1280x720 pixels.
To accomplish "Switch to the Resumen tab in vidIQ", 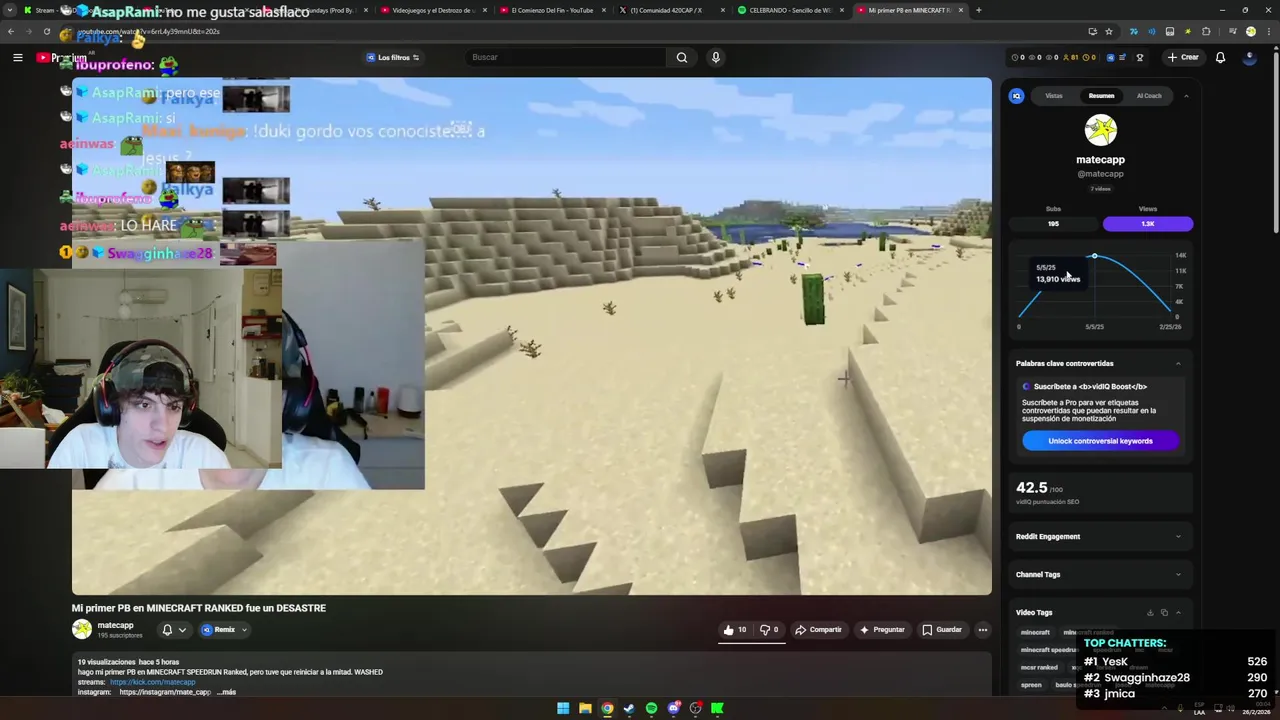I will 1101,96.
